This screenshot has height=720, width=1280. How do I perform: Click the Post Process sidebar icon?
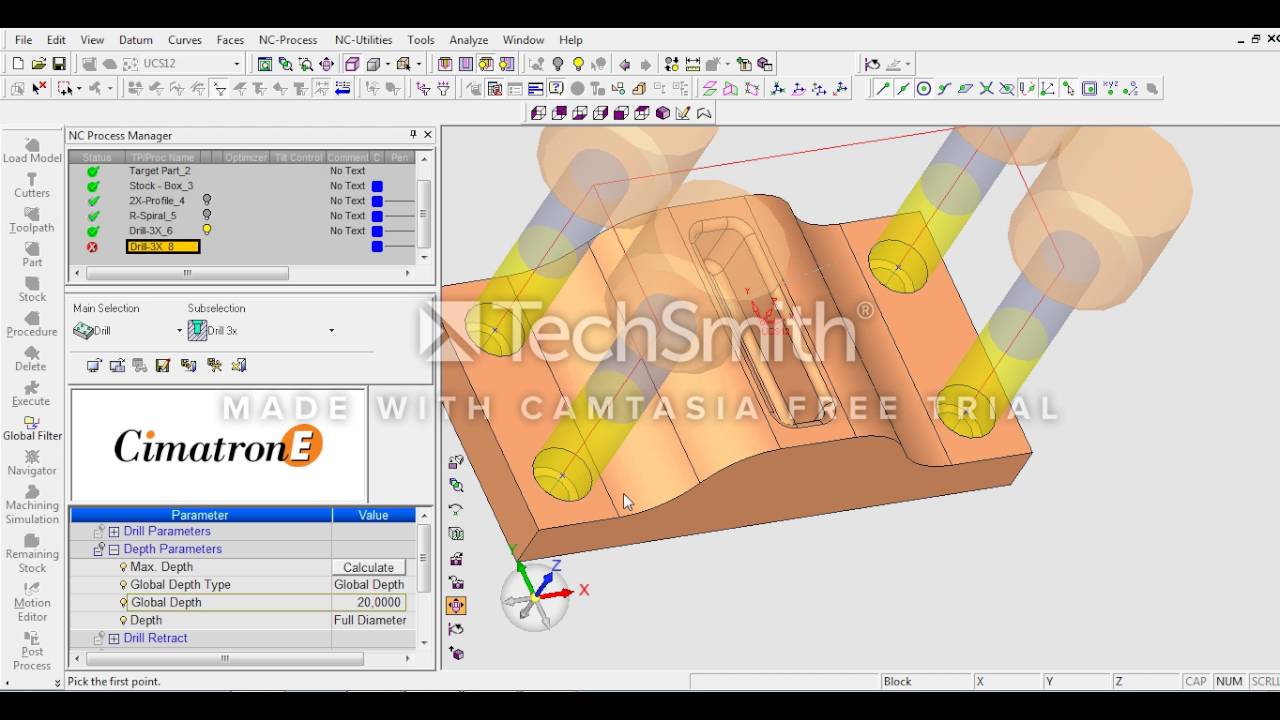click(x=32, y=651)
